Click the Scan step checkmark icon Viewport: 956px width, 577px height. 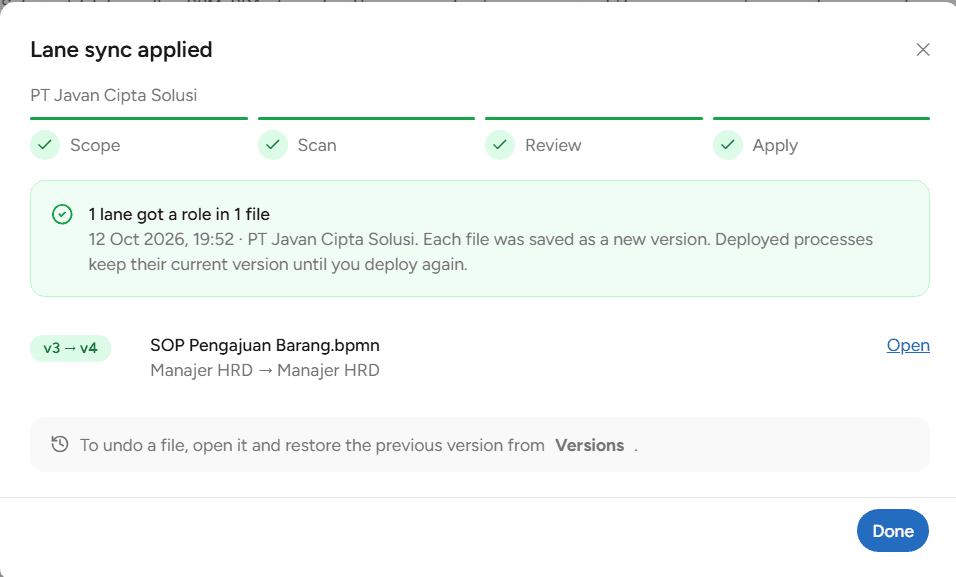273,145
